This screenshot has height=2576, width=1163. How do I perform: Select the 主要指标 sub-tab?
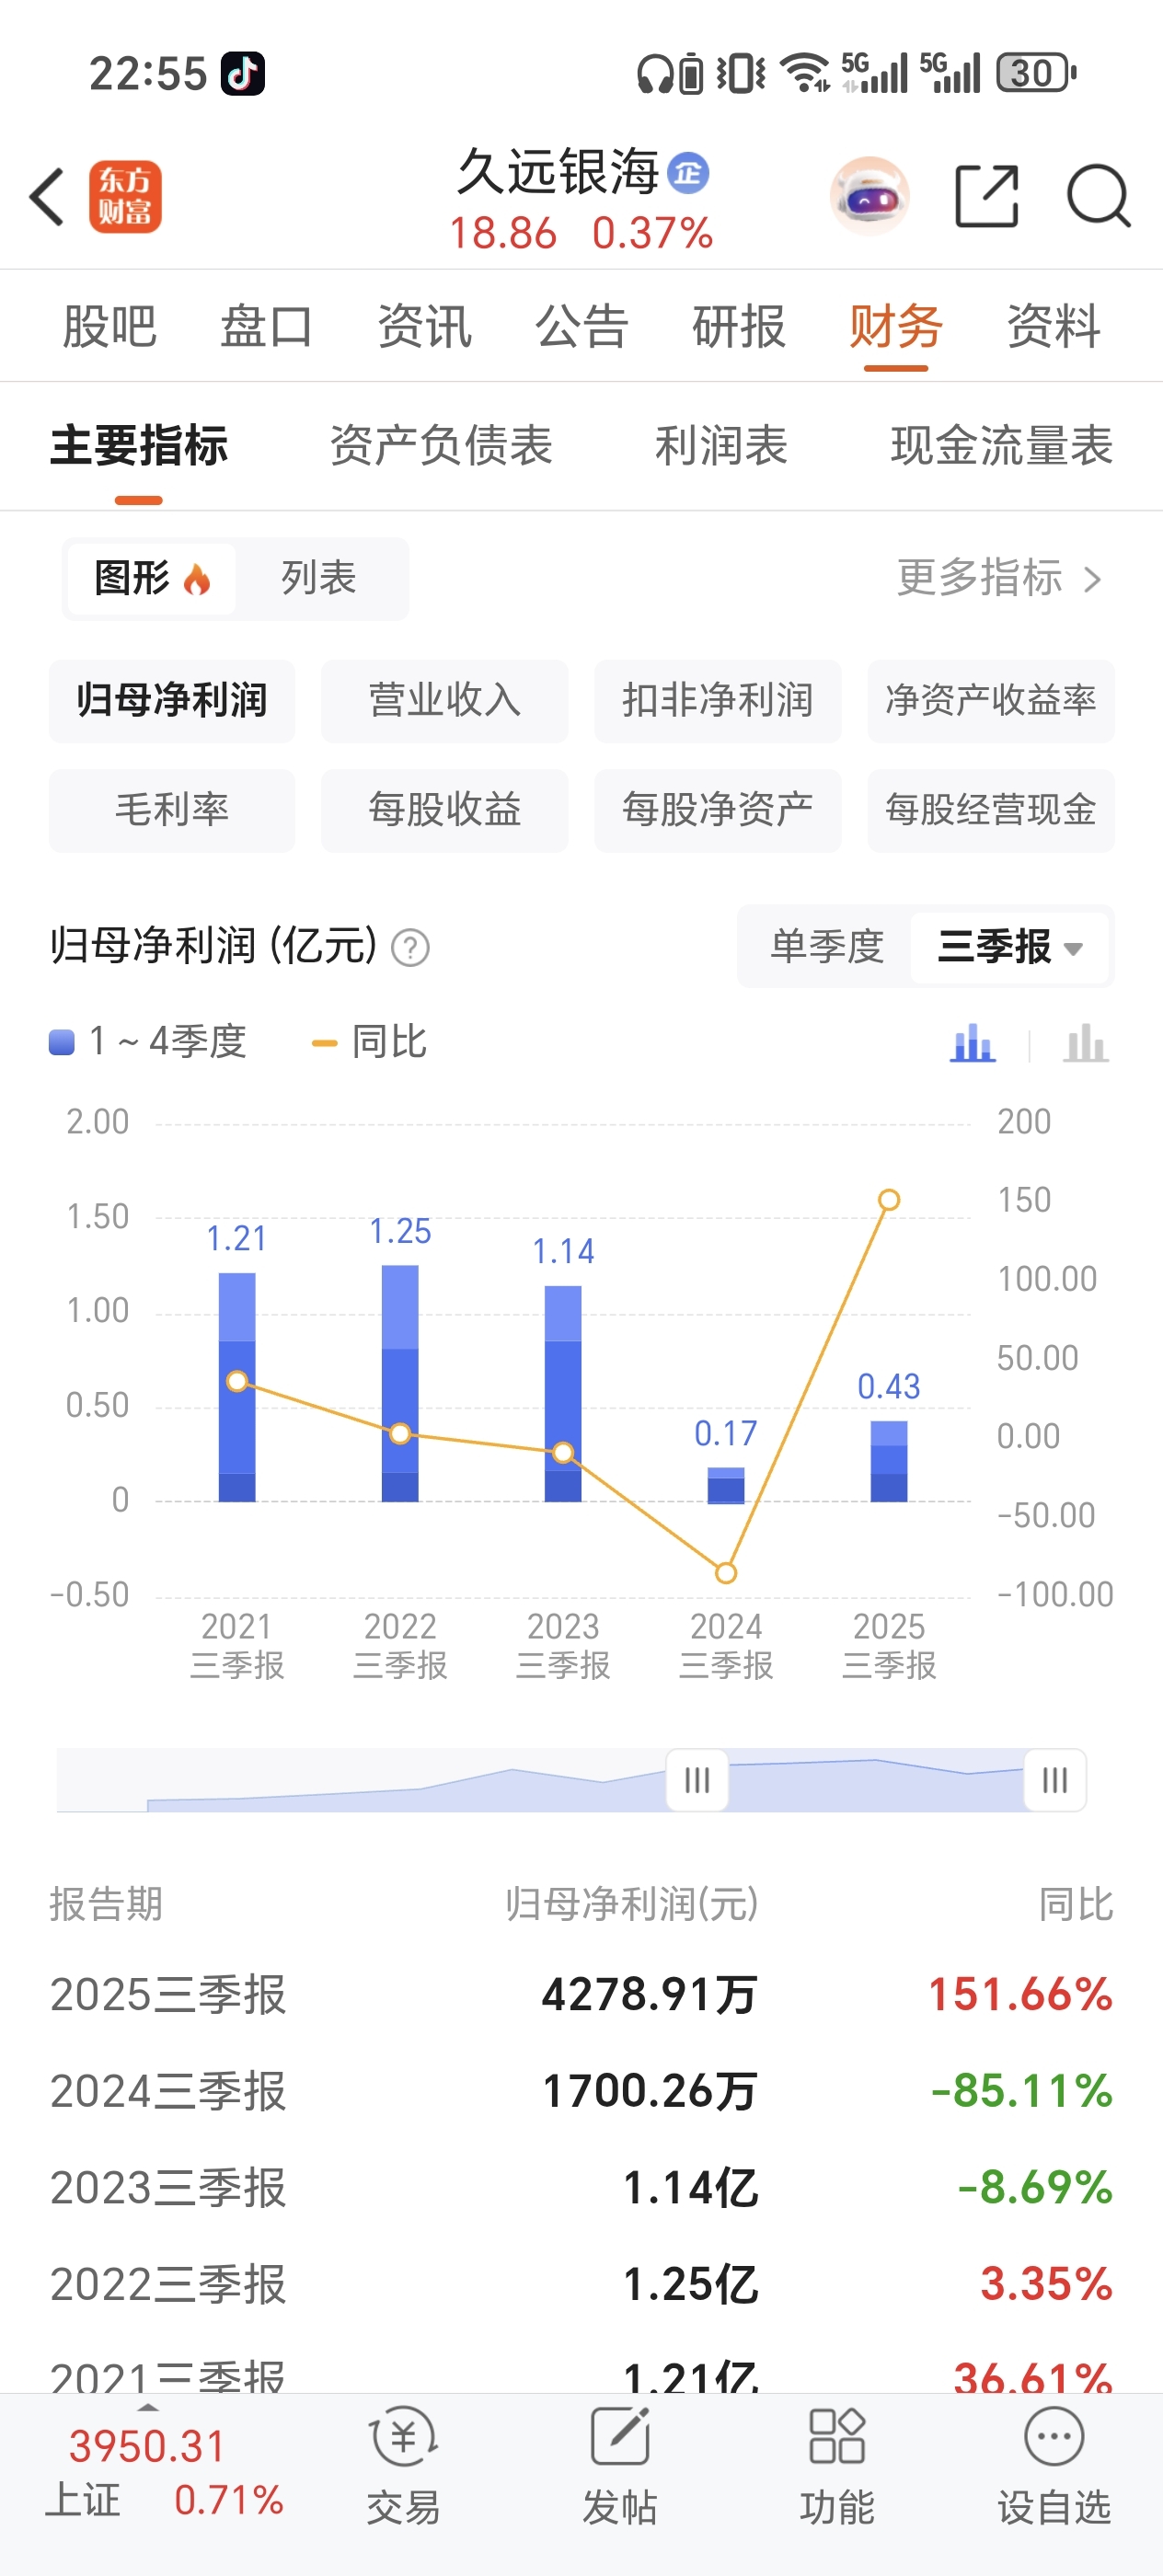[139, 446]
